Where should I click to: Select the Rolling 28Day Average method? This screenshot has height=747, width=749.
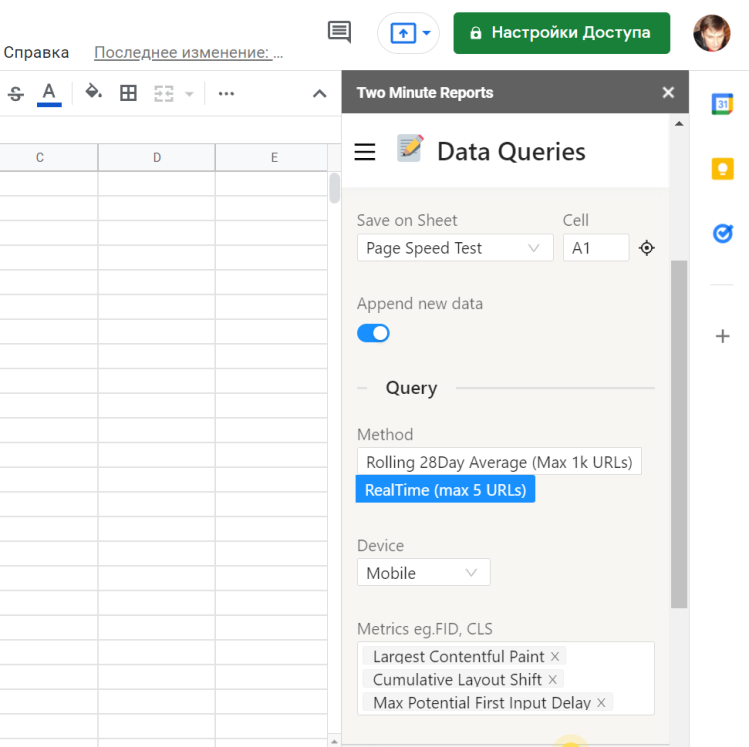[x=498, y=462]
